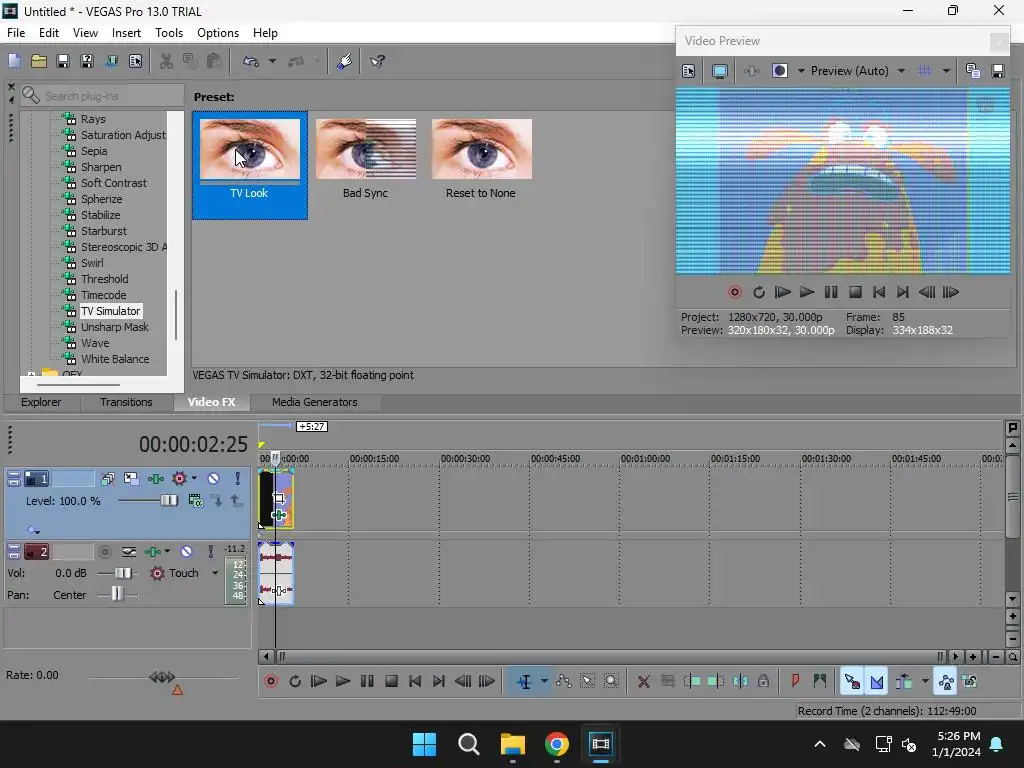1024x768 pixels.
Task: Select the Selection Edit Tool
Action: (x=587, y=681)
